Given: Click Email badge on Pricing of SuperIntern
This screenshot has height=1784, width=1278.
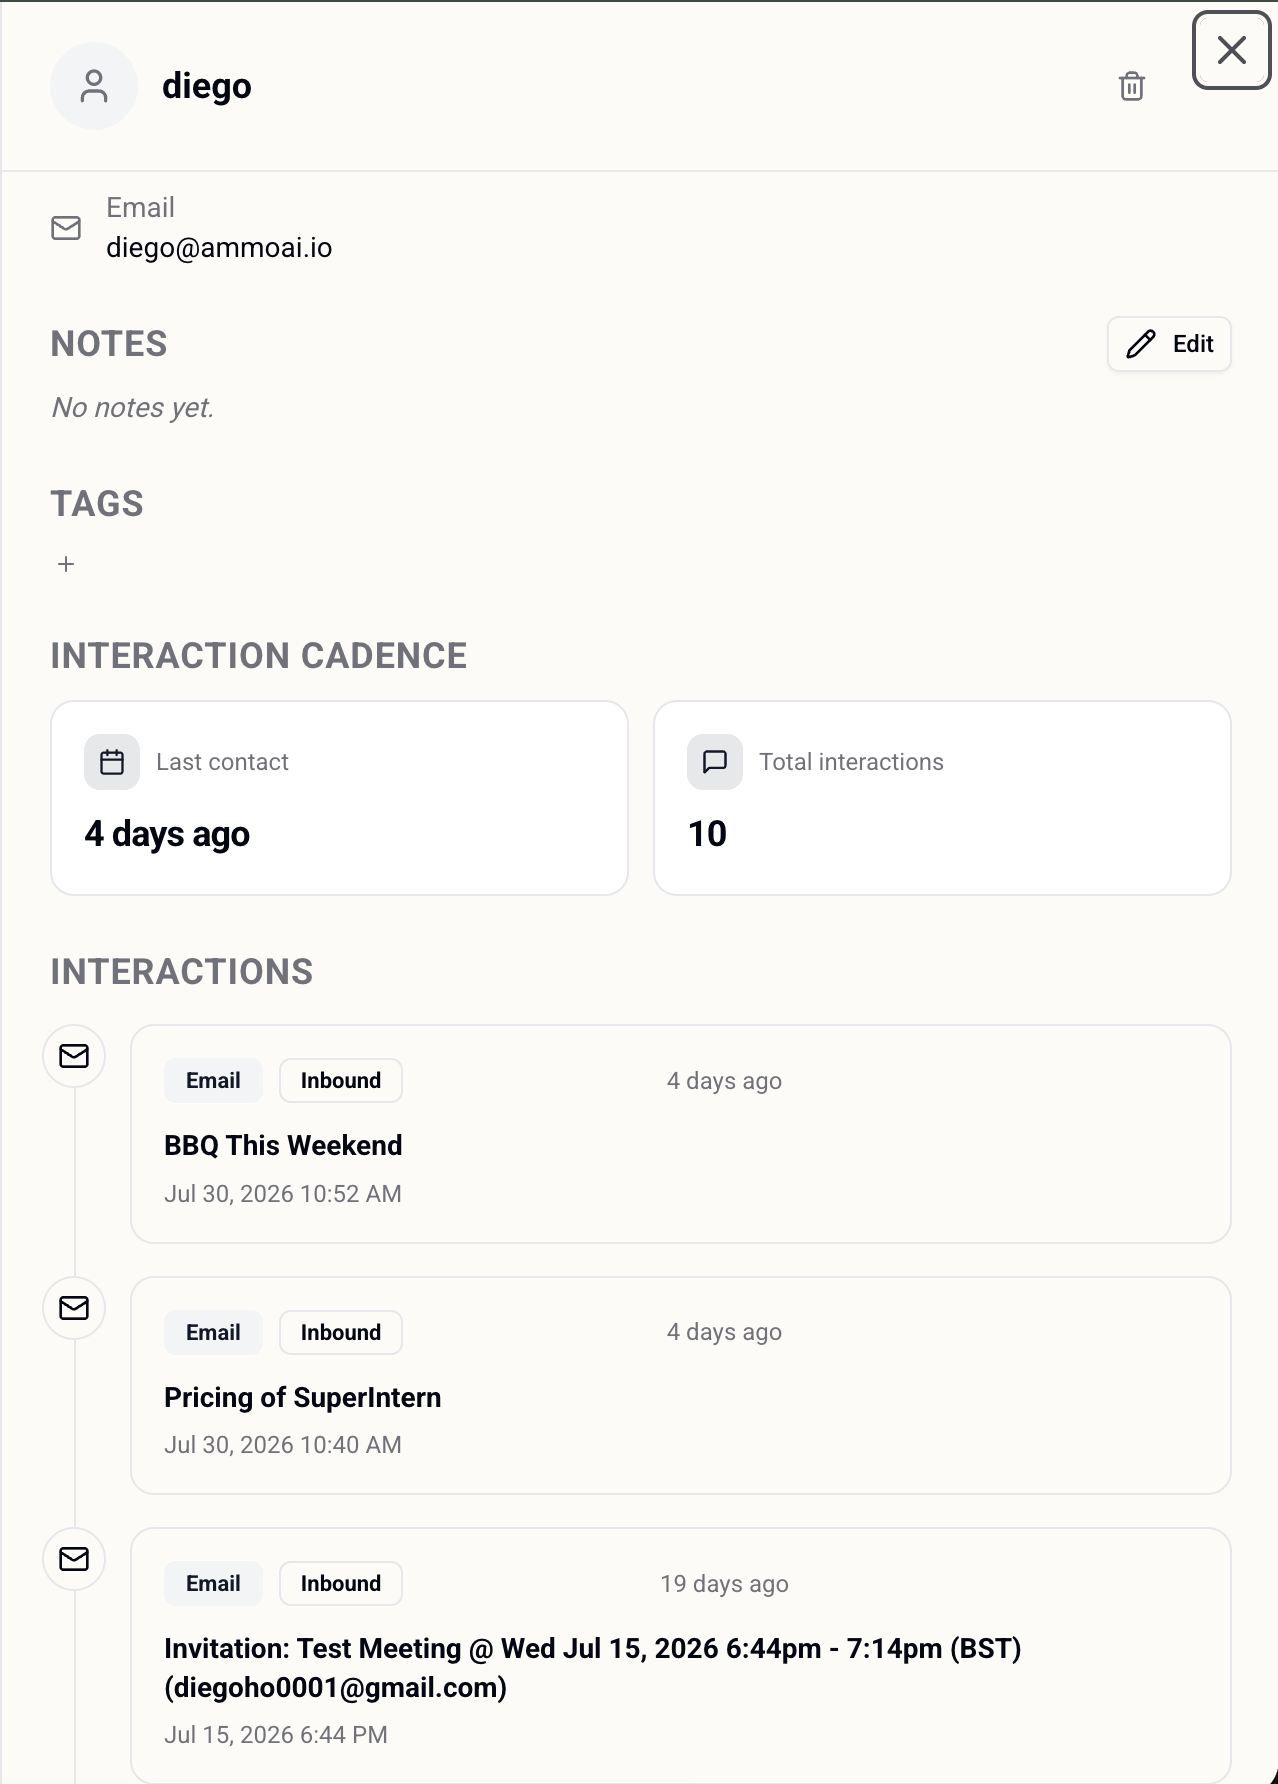Looking at the screenshot, I should pyautogui.click(x=213, y=1333).
